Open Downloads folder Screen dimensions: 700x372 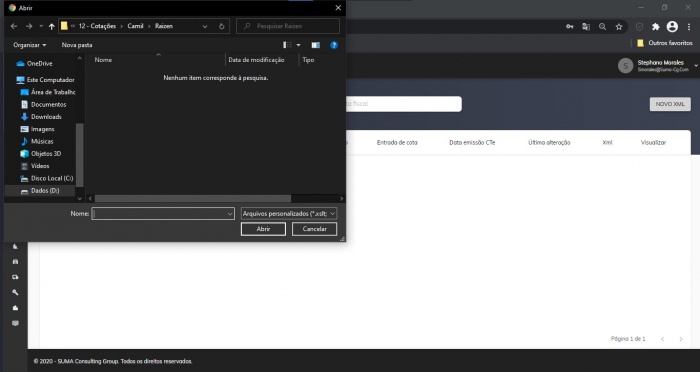(x=41, y=117)
